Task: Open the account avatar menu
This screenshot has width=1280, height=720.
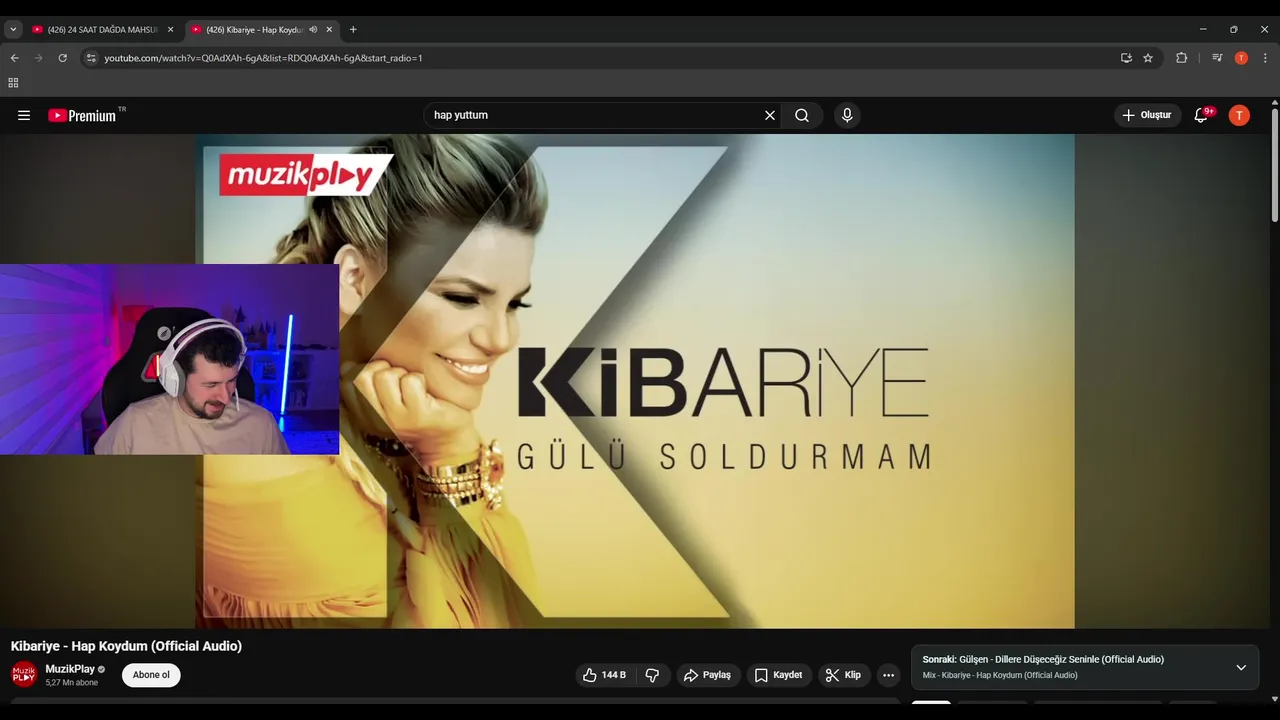Action: pyautogui.click(x=1239, y=115)
